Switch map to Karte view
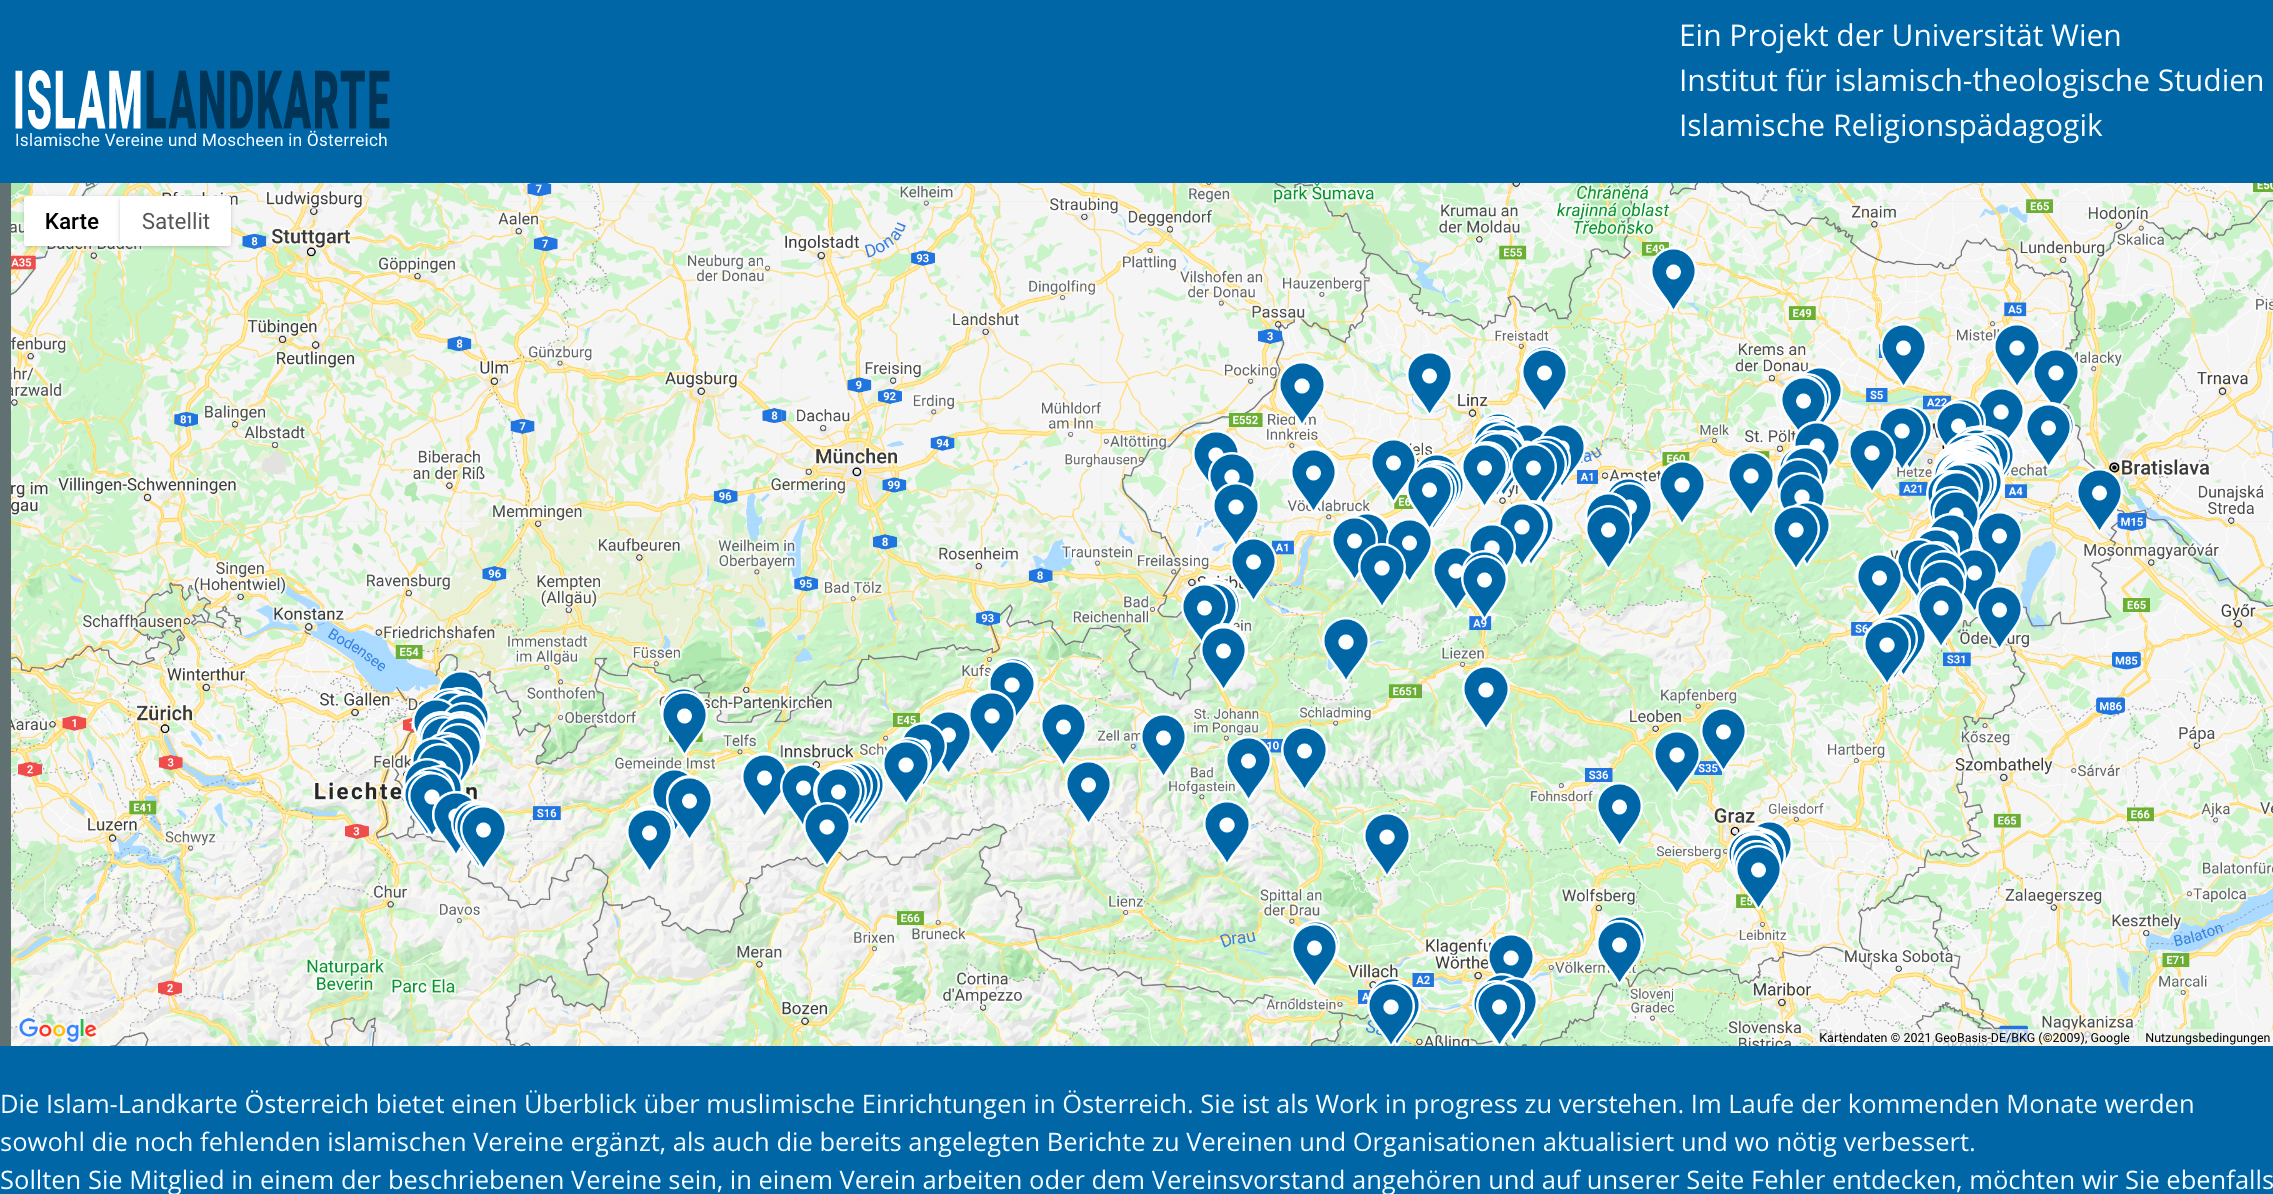This screenshot has width=2273, height=1194. 71,221
